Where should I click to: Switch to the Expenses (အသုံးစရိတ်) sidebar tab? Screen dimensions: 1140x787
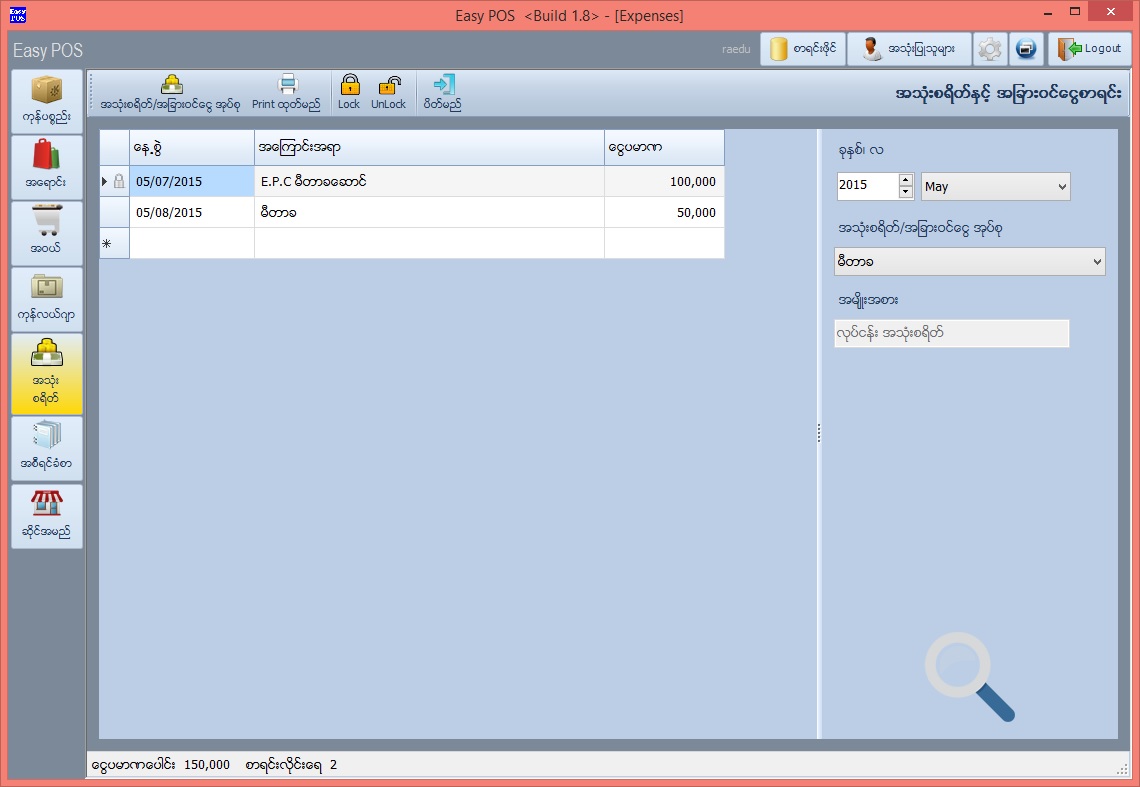pos(46,373)
